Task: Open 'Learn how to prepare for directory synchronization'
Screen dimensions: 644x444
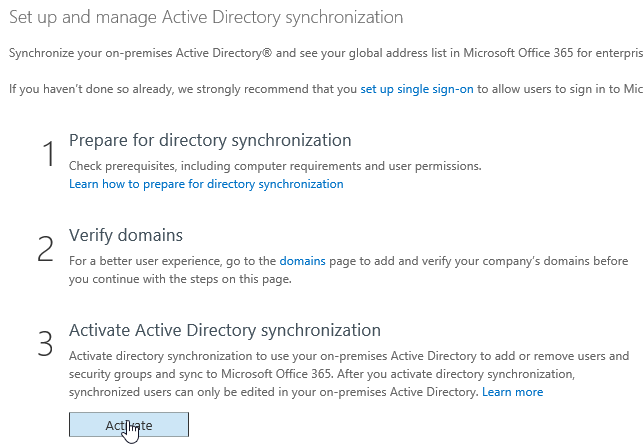Action: click(x=206, y=184)
